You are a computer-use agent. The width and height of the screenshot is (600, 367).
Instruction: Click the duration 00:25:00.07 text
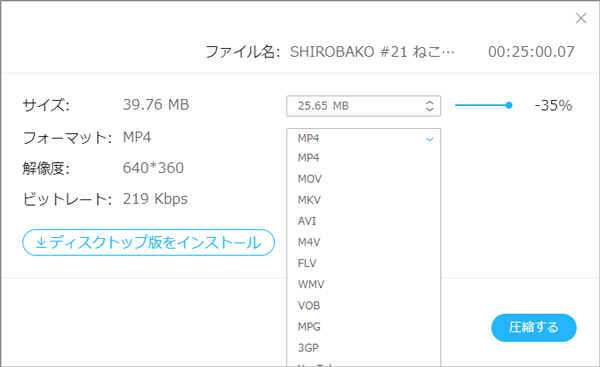531,52
